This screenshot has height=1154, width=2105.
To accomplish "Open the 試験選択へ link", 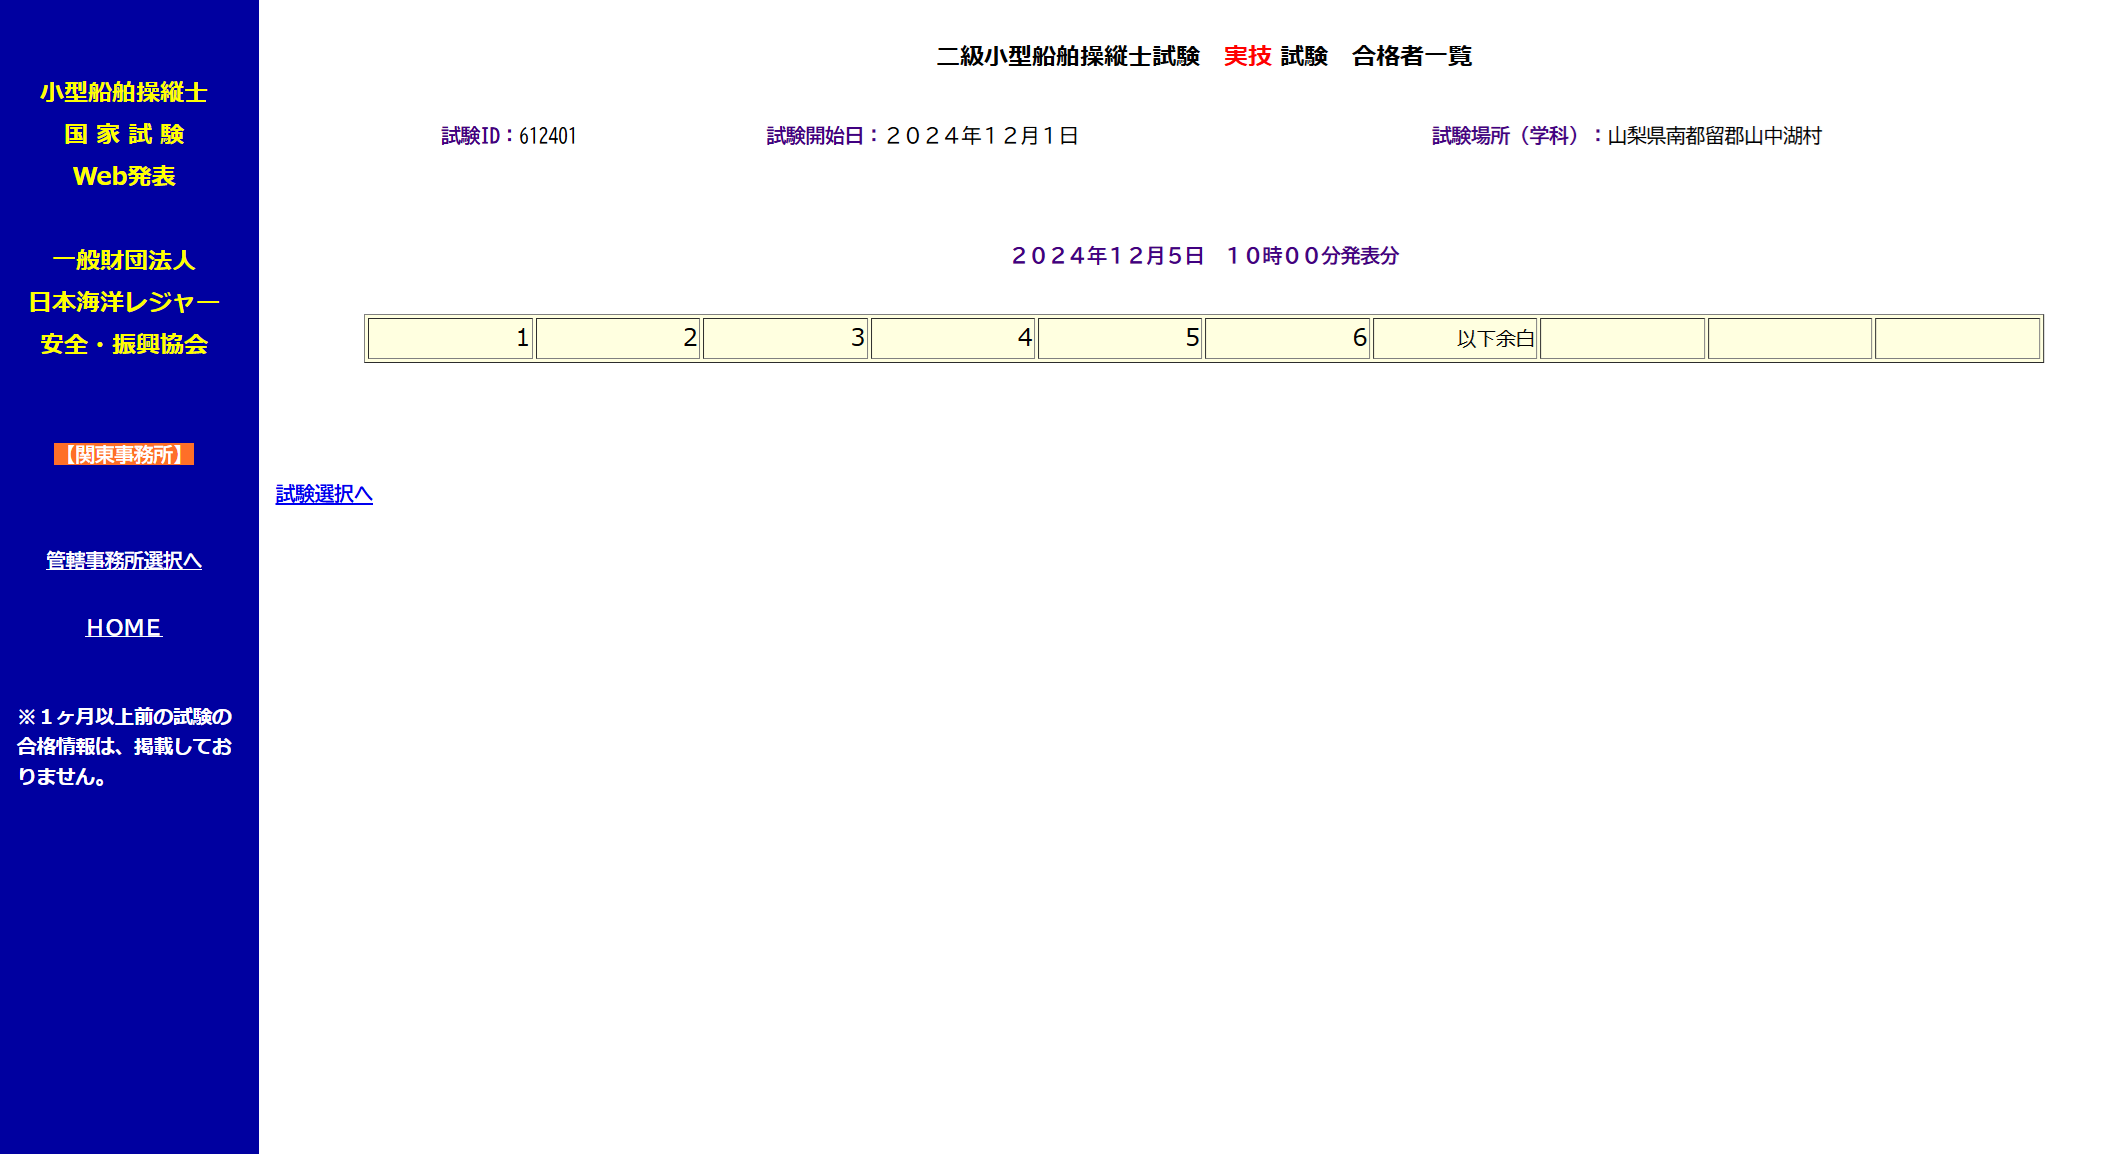I will click(323, 494).
